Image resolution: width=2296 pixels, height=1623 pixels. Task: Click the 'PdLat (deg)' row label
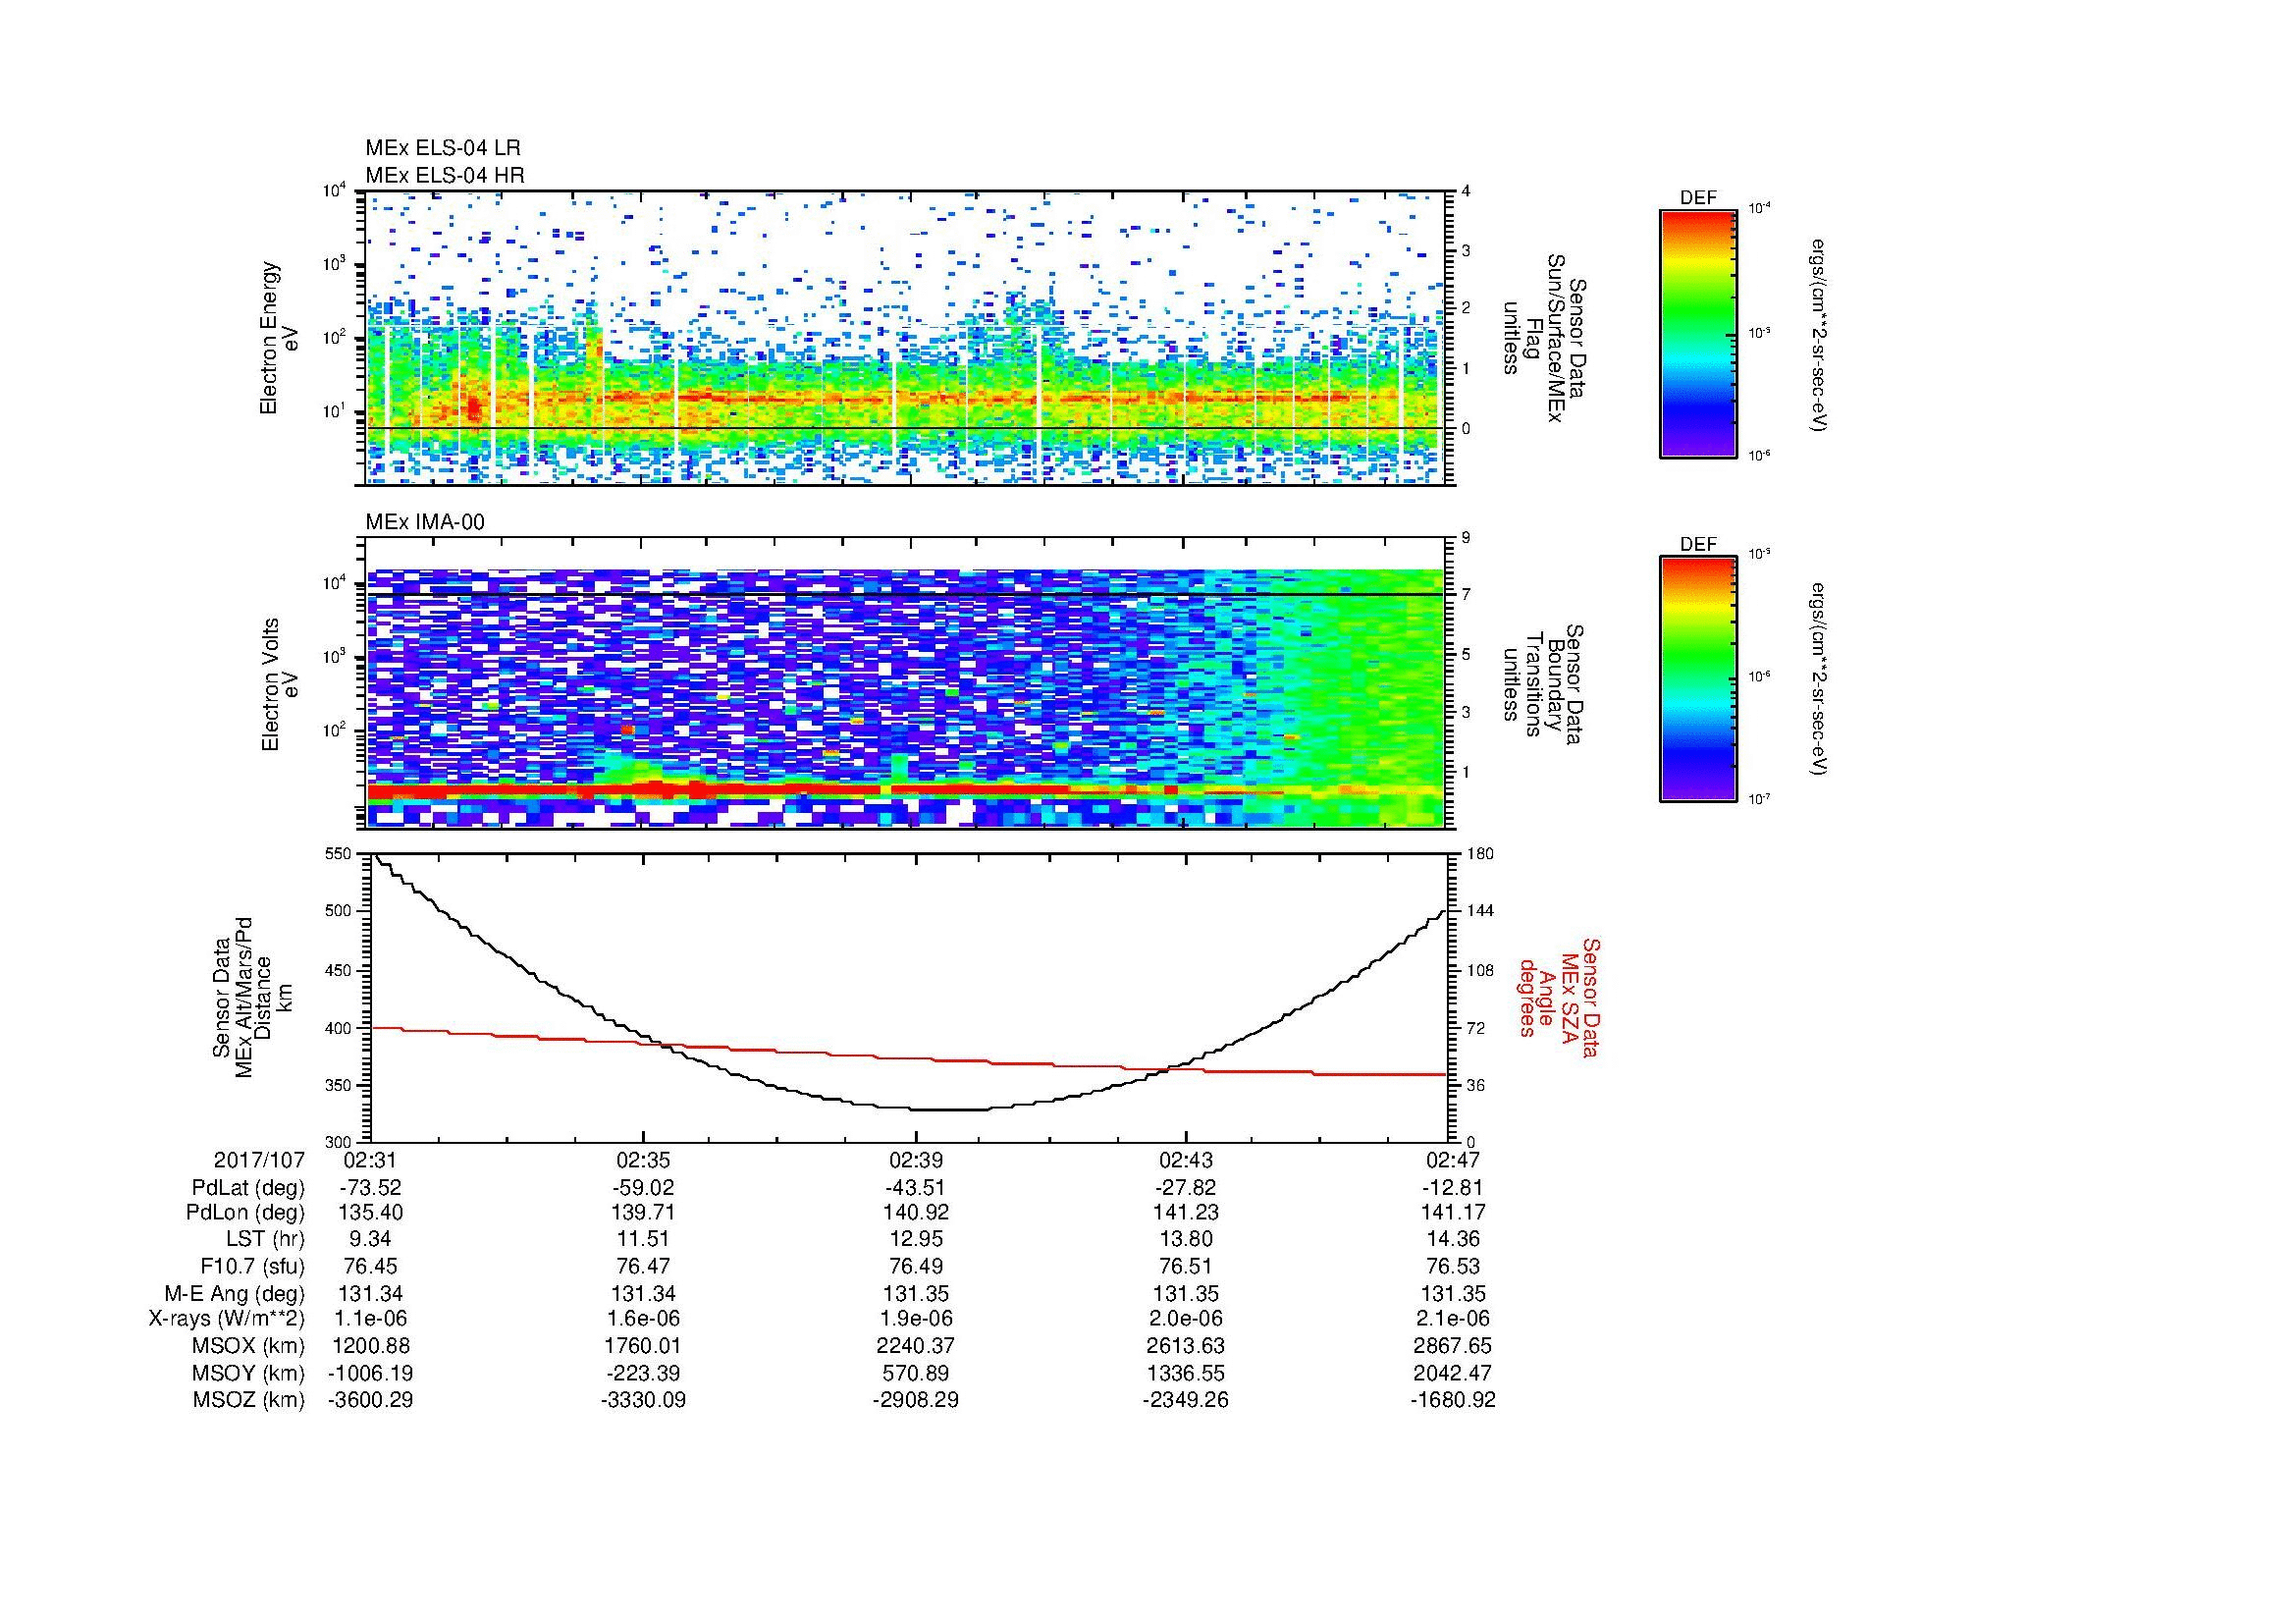pyautogui.click(x=248, y=1188)
